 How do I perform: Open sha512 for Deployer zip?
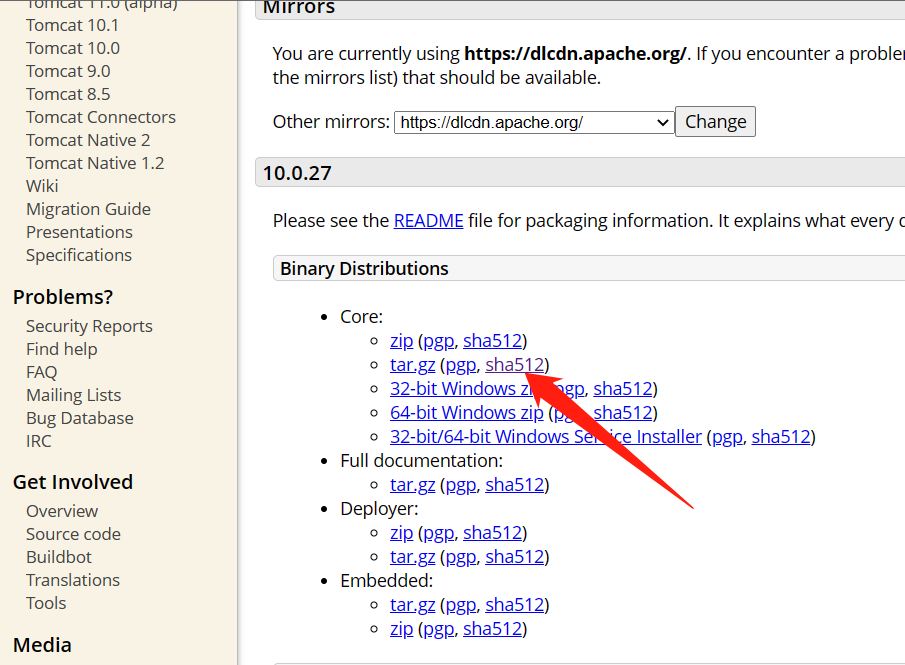point(492,533)
